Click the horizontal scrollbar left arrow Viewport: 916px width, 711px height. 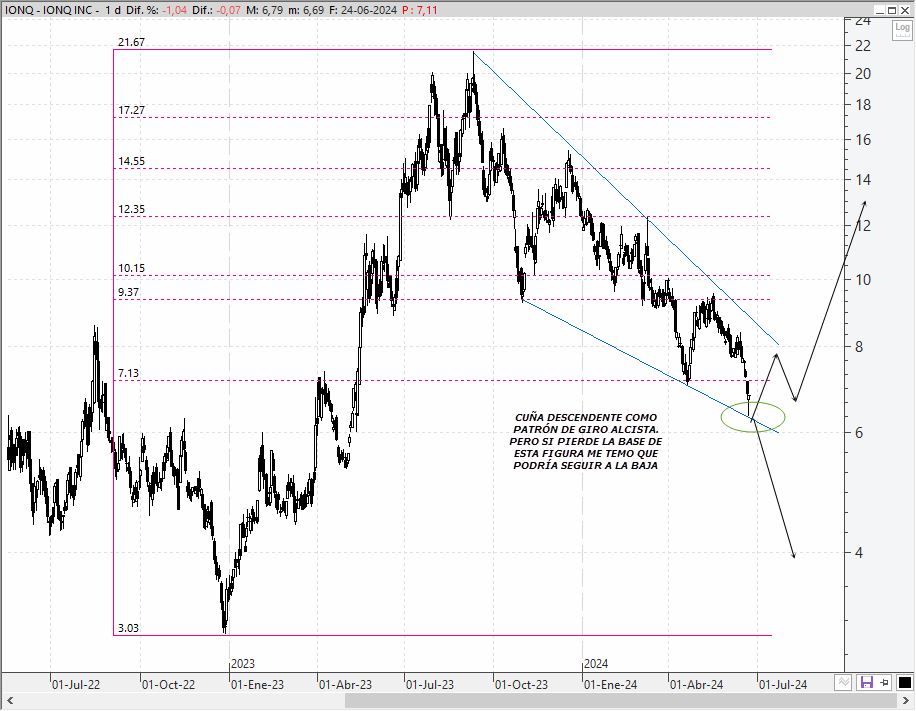click(9, 700)
